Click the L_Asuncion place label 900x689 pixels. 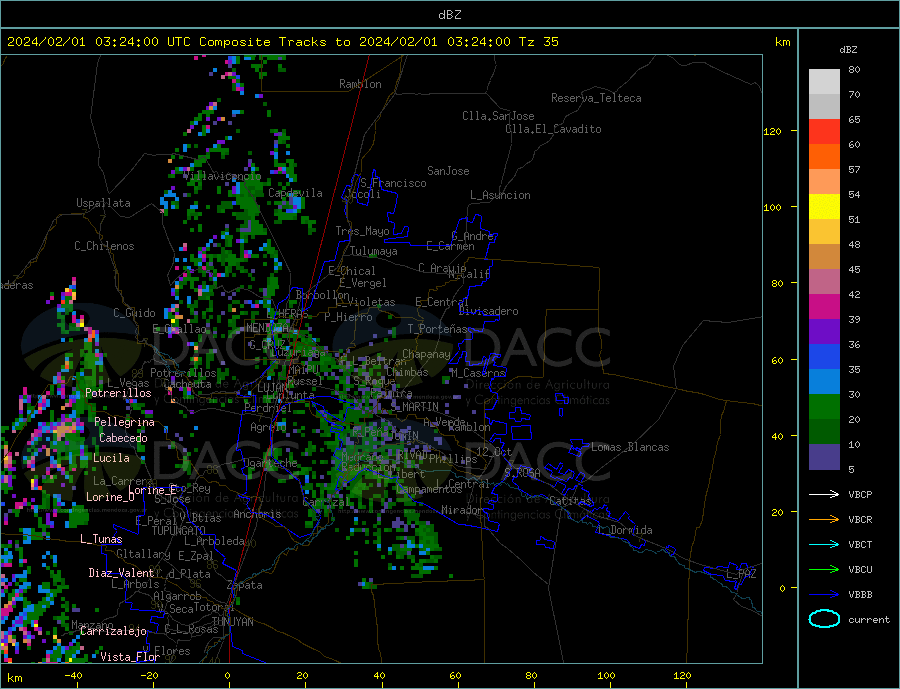pyautogui.click(x=500, y=195)
